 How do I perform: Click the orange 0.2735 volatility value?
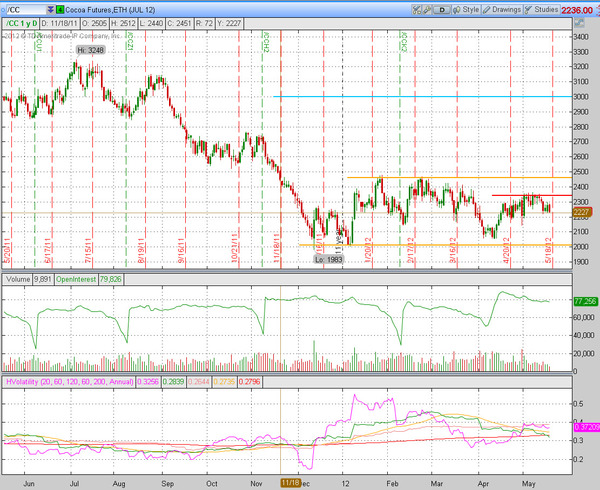224,382
